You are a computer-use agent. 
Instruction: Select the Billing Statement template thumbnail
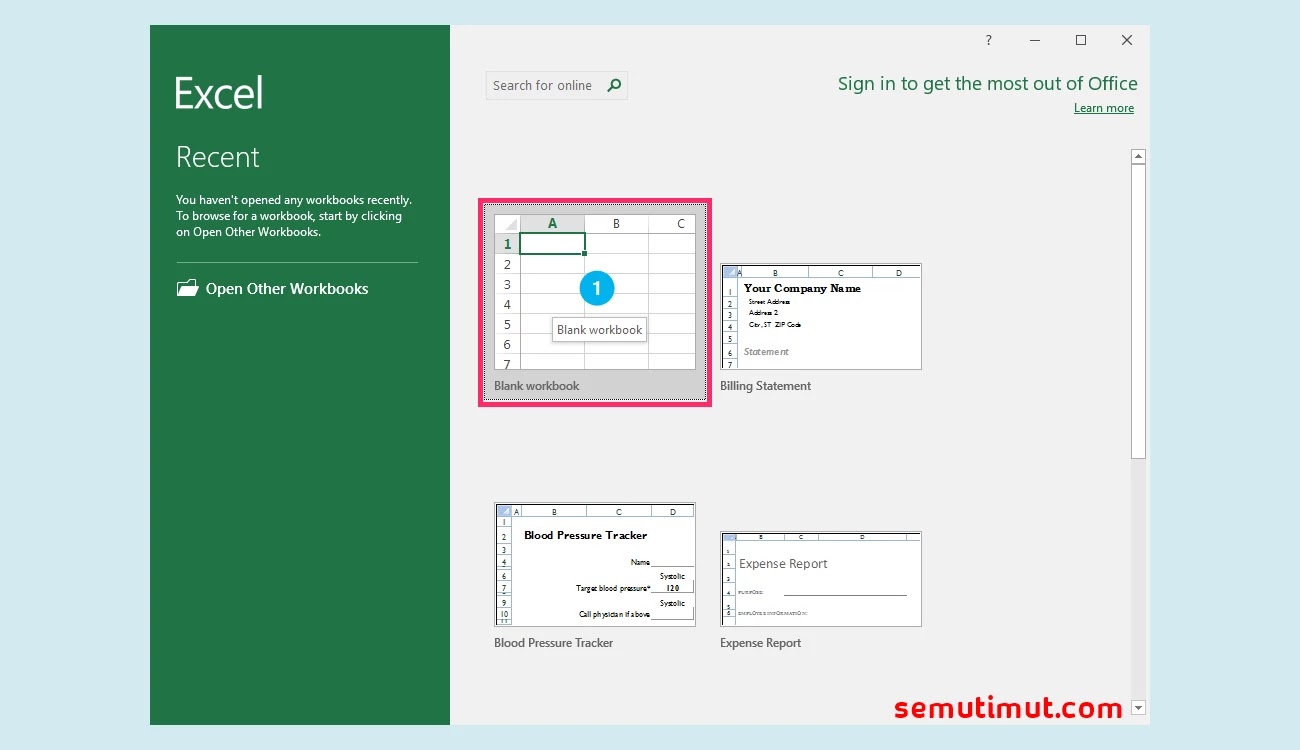point(821,317)
